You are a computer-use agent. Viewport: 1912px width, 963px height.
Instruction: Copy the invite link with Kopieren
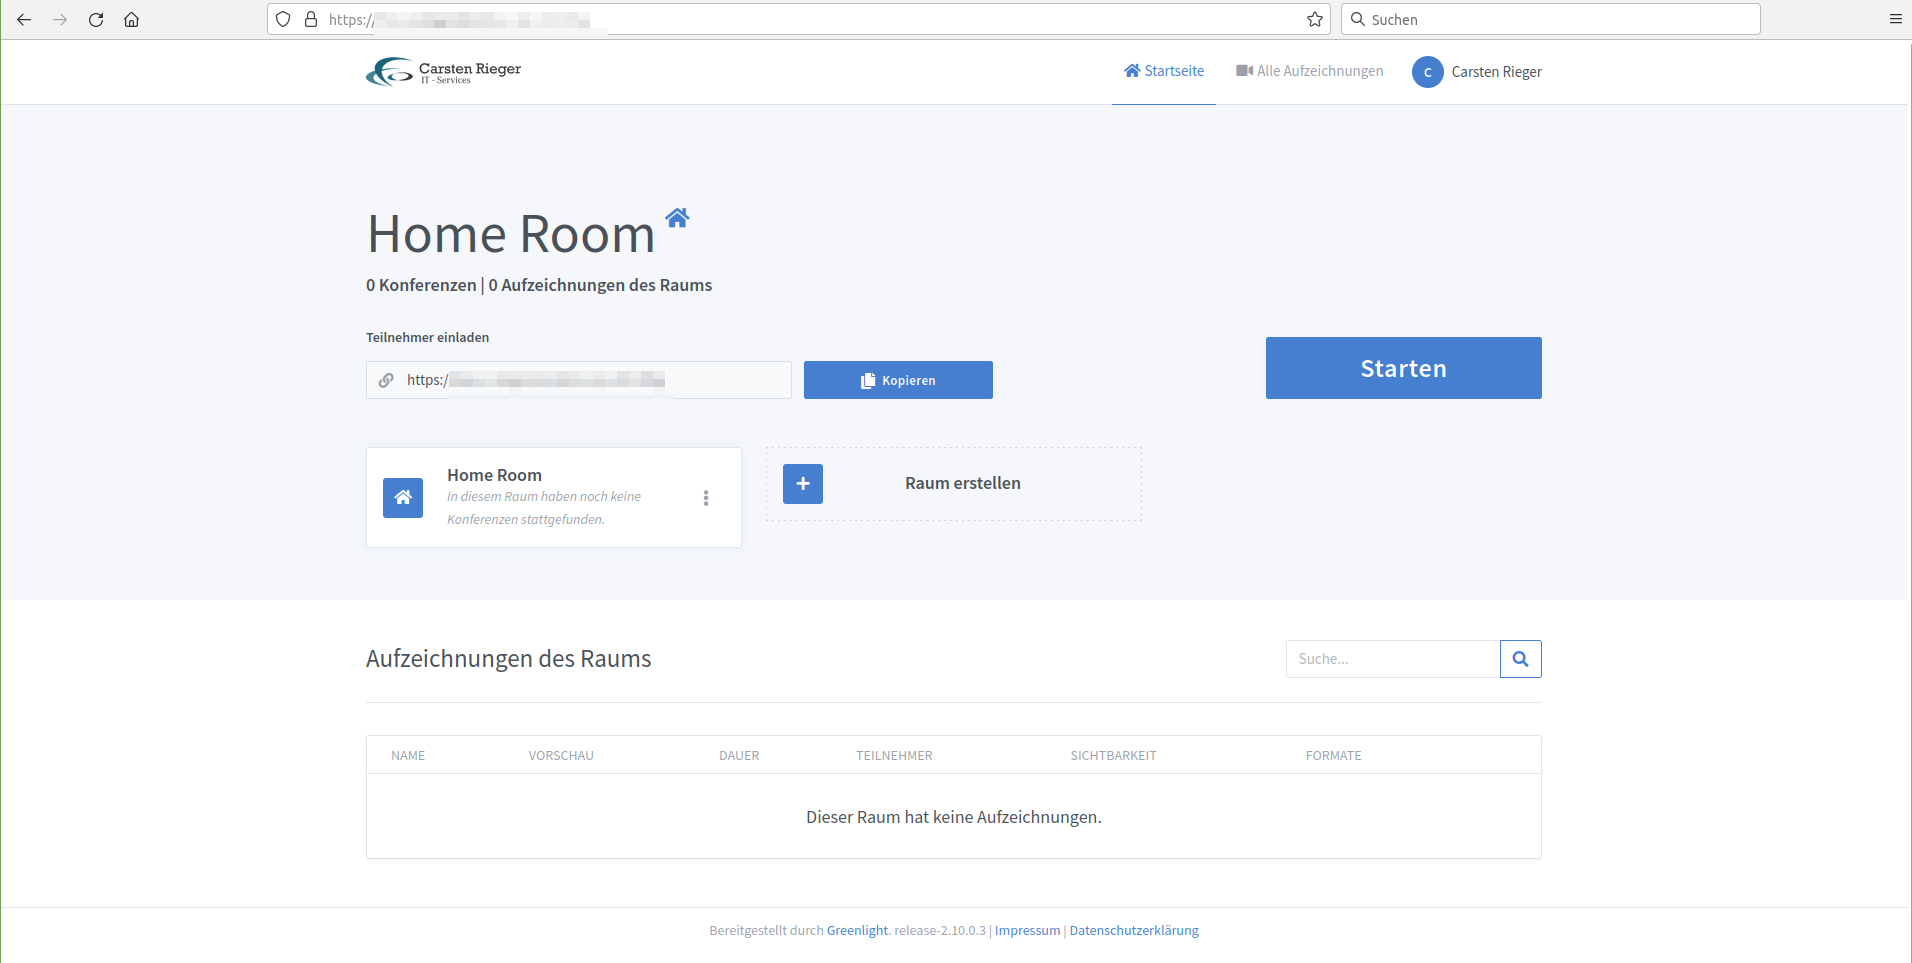click(898, 380)
